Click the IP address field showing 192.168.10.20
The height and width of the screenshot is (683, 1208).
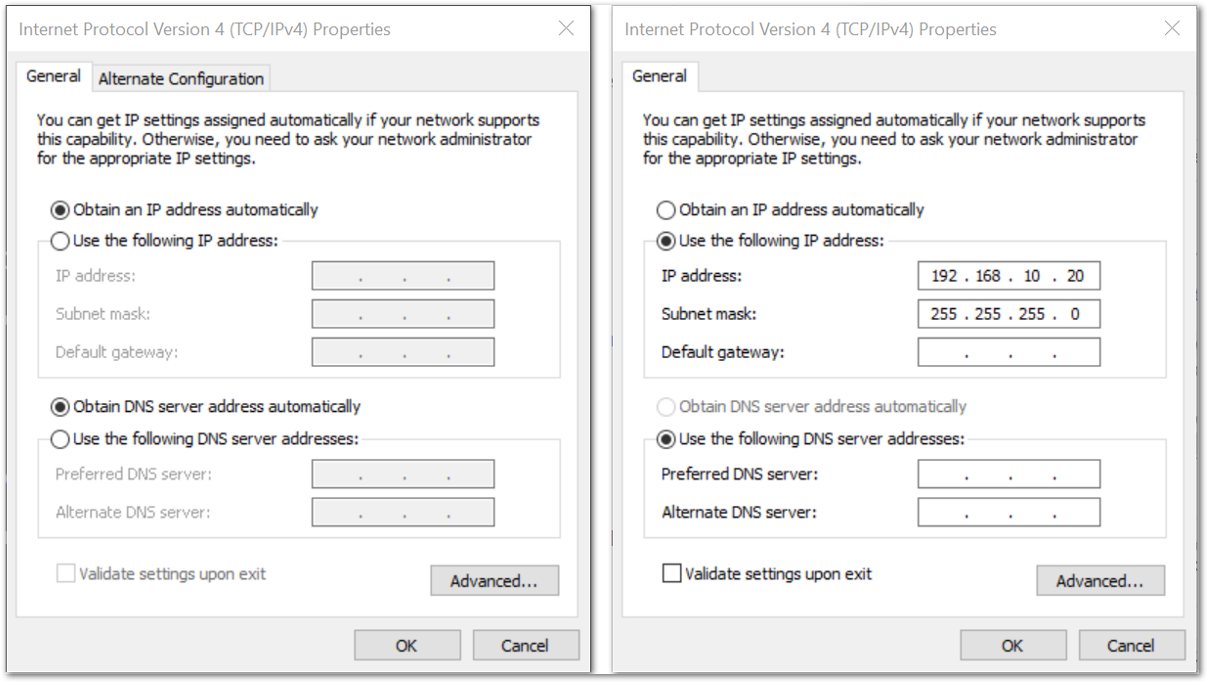pyautogui.click(x=1009, y=276)
